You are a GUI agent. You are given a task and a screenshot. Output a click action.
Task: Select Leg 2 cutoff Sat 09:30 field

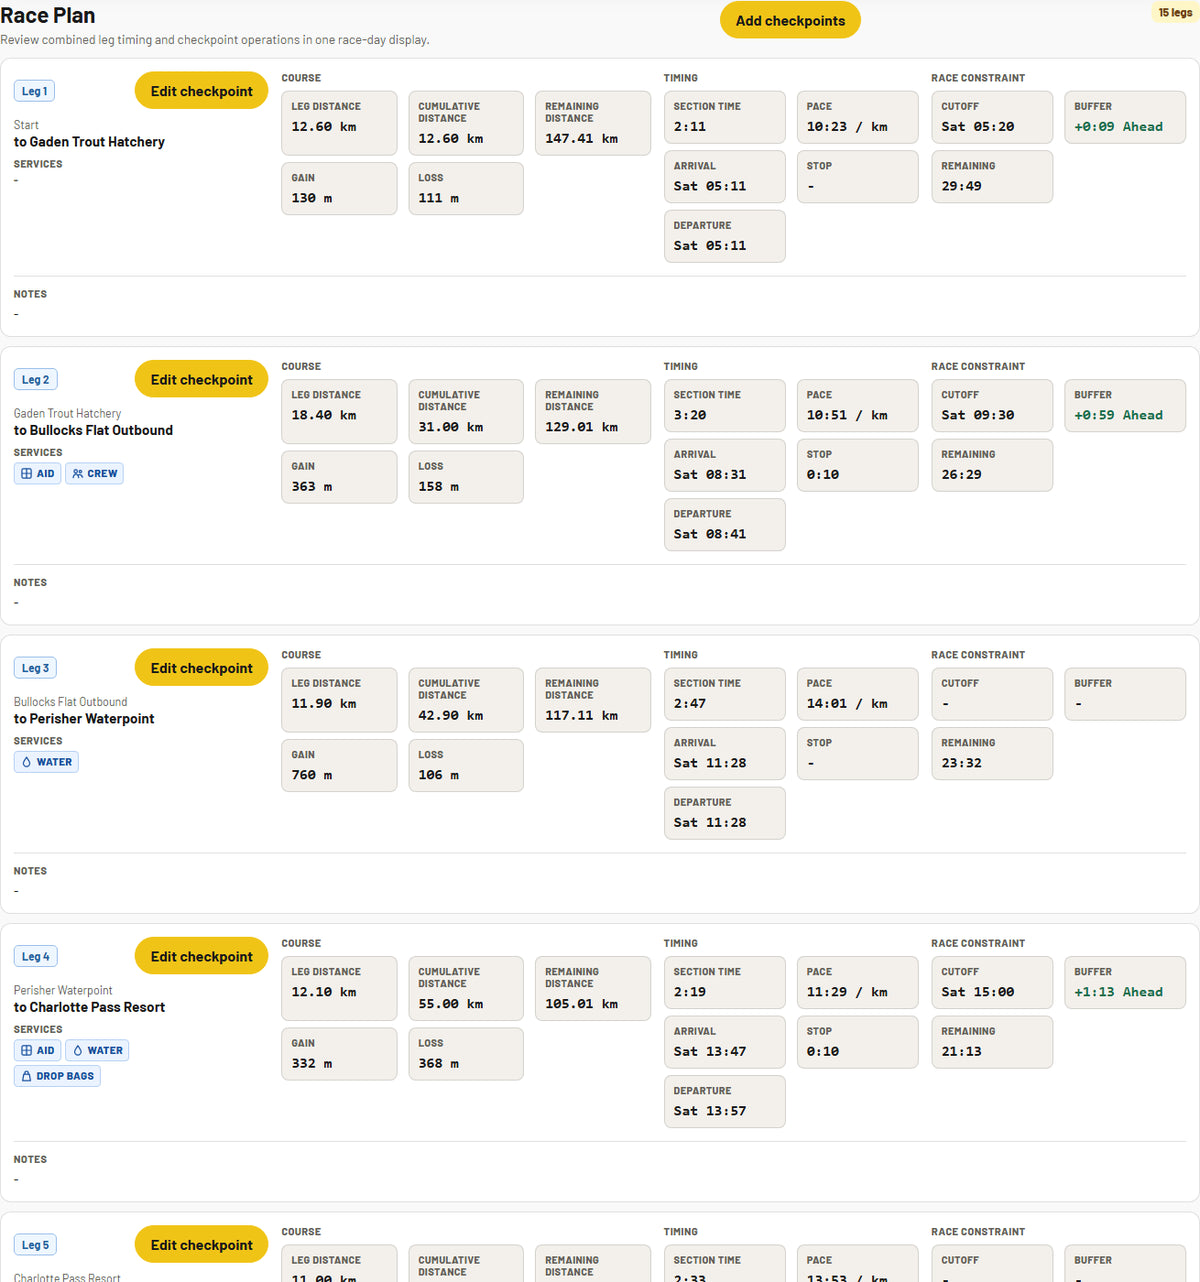[x=992, y=406]
